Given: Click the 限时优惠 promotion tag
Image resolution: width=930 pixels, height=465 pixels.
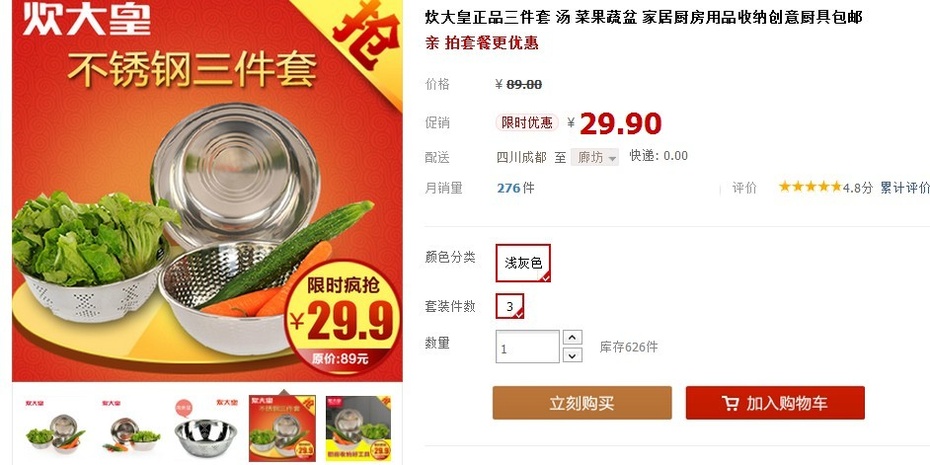Looking at the screenshot, I should coord(527,123).
